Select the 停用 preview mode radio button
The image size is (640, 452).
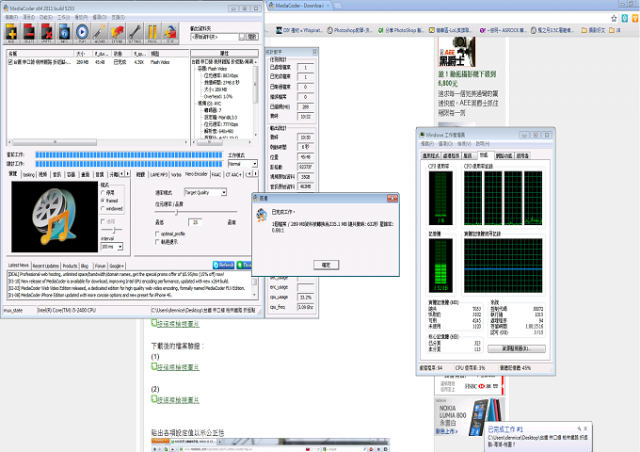[103, 193]
